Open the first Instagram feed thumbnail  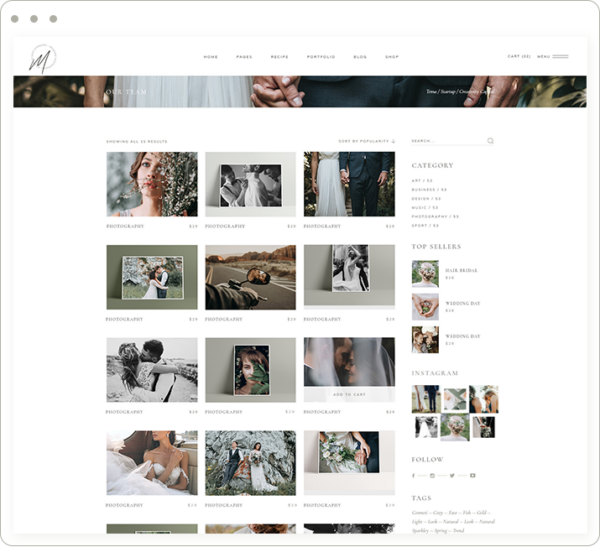point(425,399)
